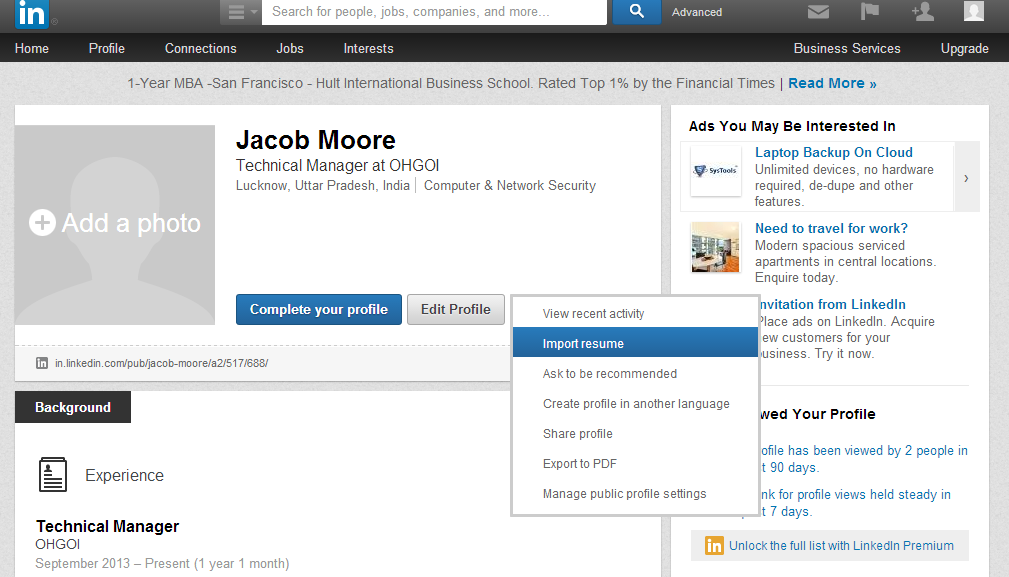Screen dimensions: 1009x577
Task: Click the LinkedIn Premium gold icon
Action: coord(714,545)
